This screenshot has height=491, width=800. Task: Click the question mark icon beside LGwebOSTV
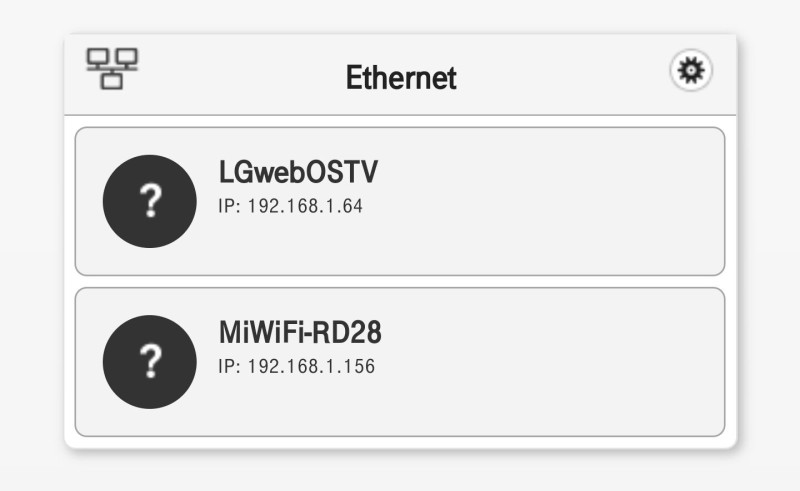coord(149,202)
